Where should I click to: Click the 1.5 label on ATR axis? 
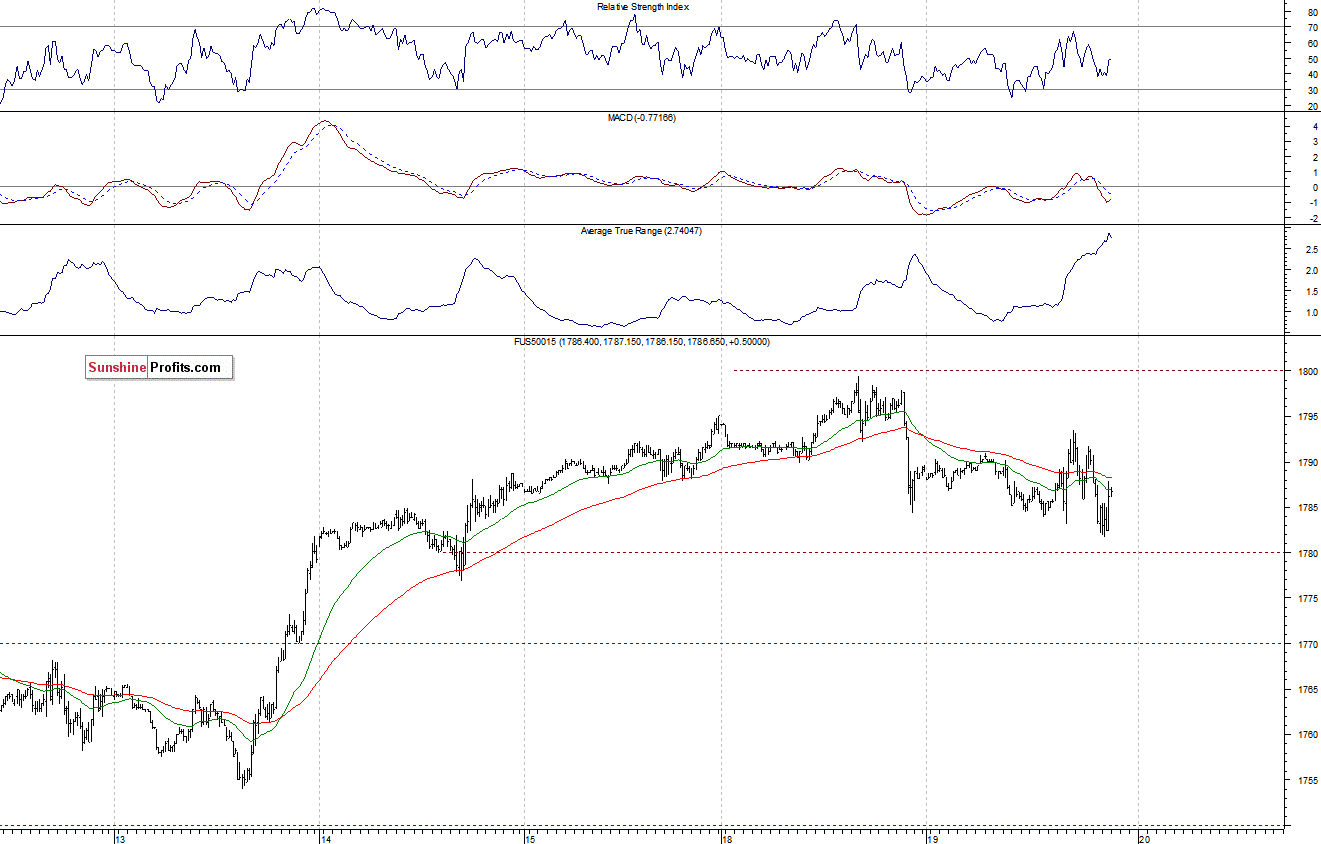1311,291
